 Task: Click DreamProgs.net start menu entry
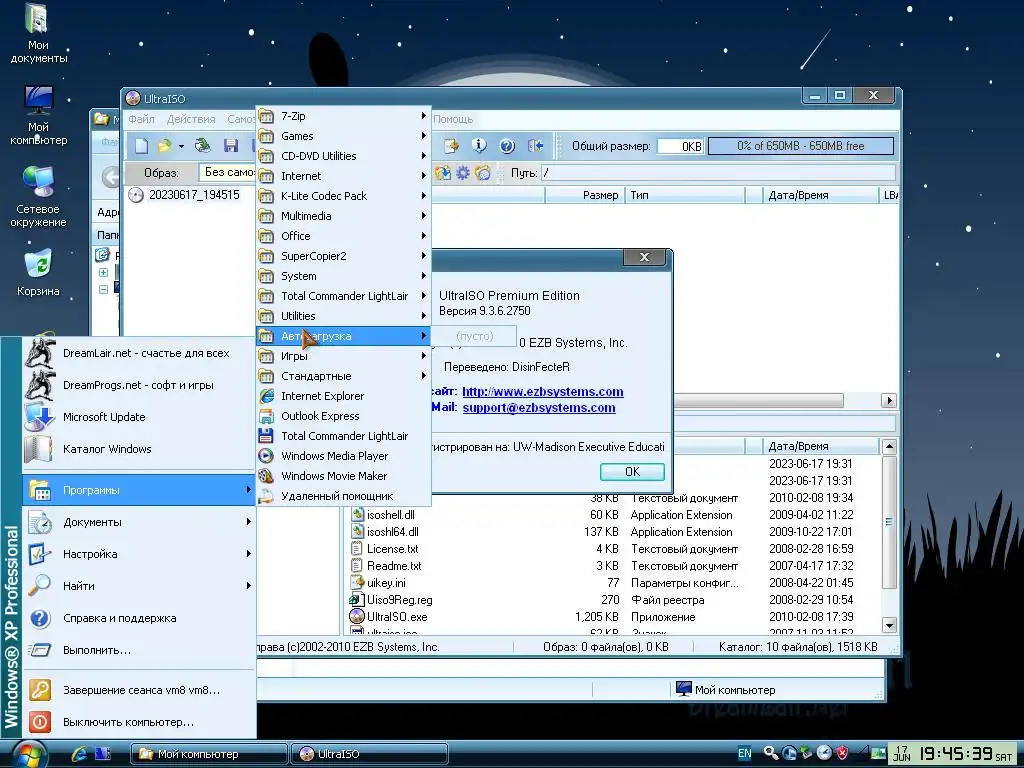tap(138, 385)
